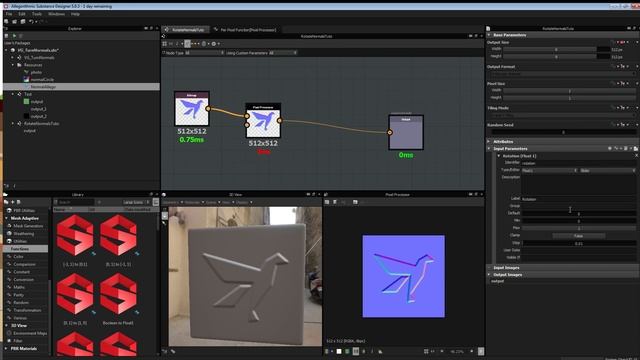This screenshot has width=640, height=360.
Task: Select Transformation function category
Action: [27, 310]
